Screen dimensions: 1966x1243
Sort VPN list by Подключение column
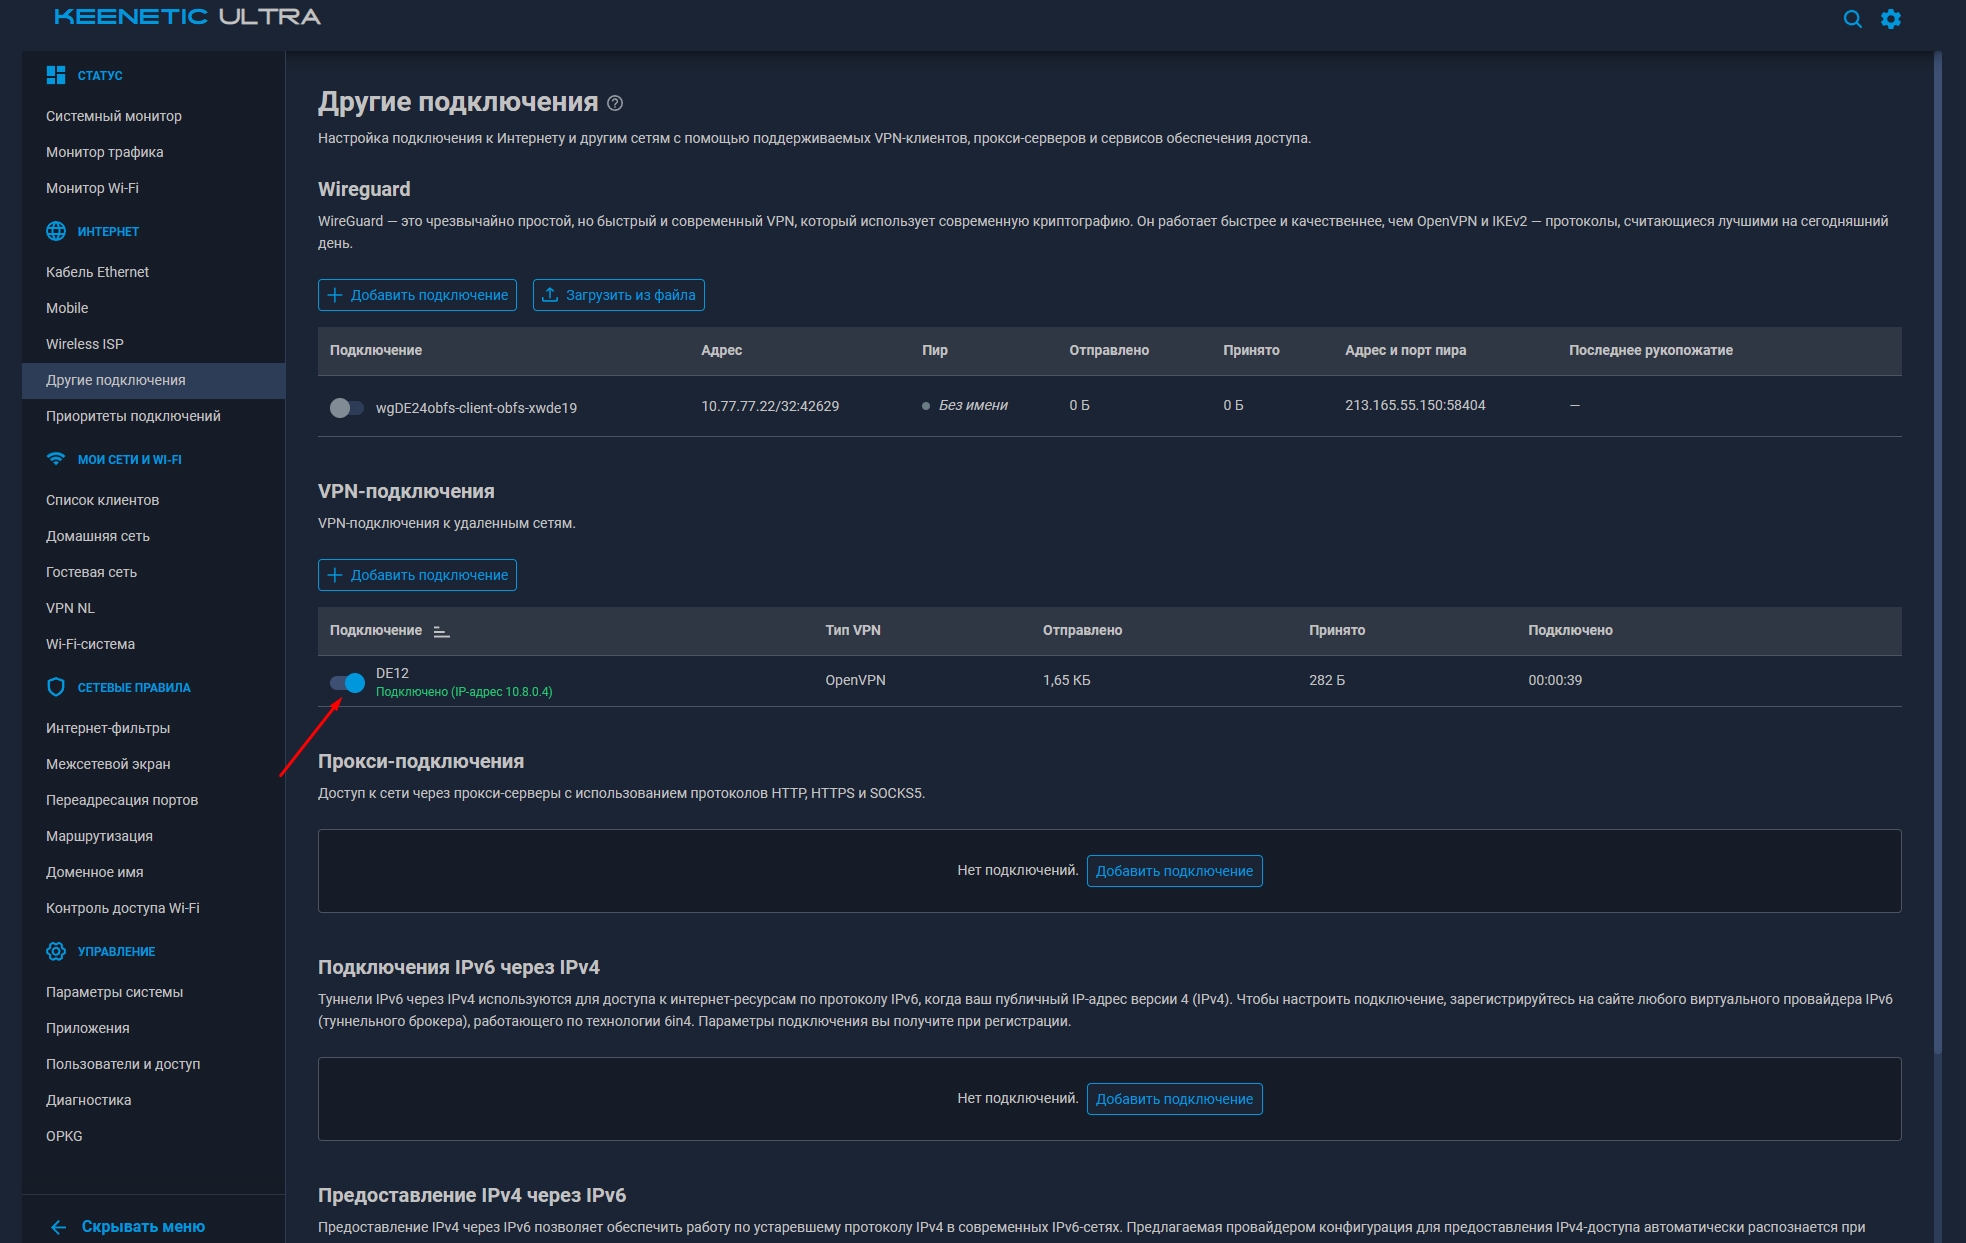coord(439,632)
